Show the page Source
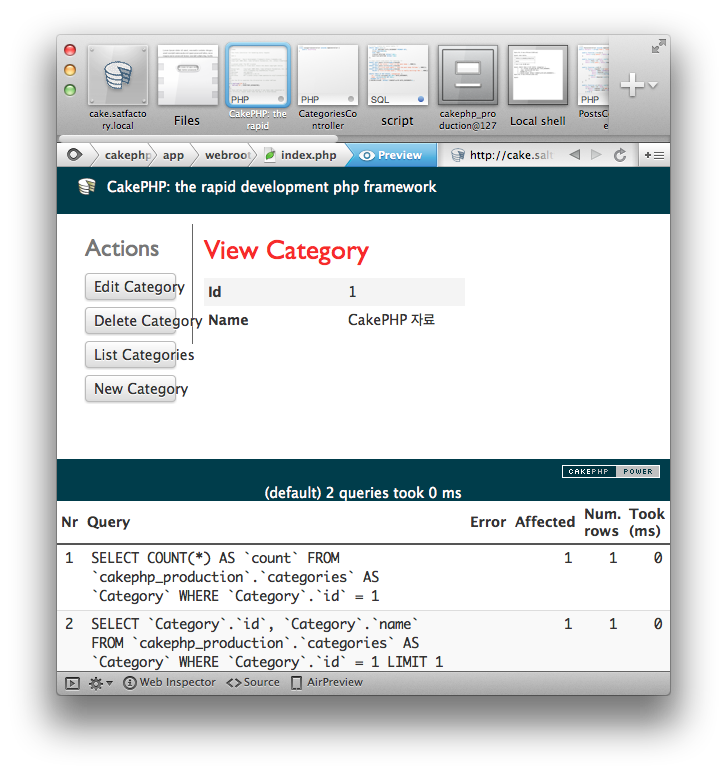The width and height of the screenshot is (727, 774). (x=253, y=682)
